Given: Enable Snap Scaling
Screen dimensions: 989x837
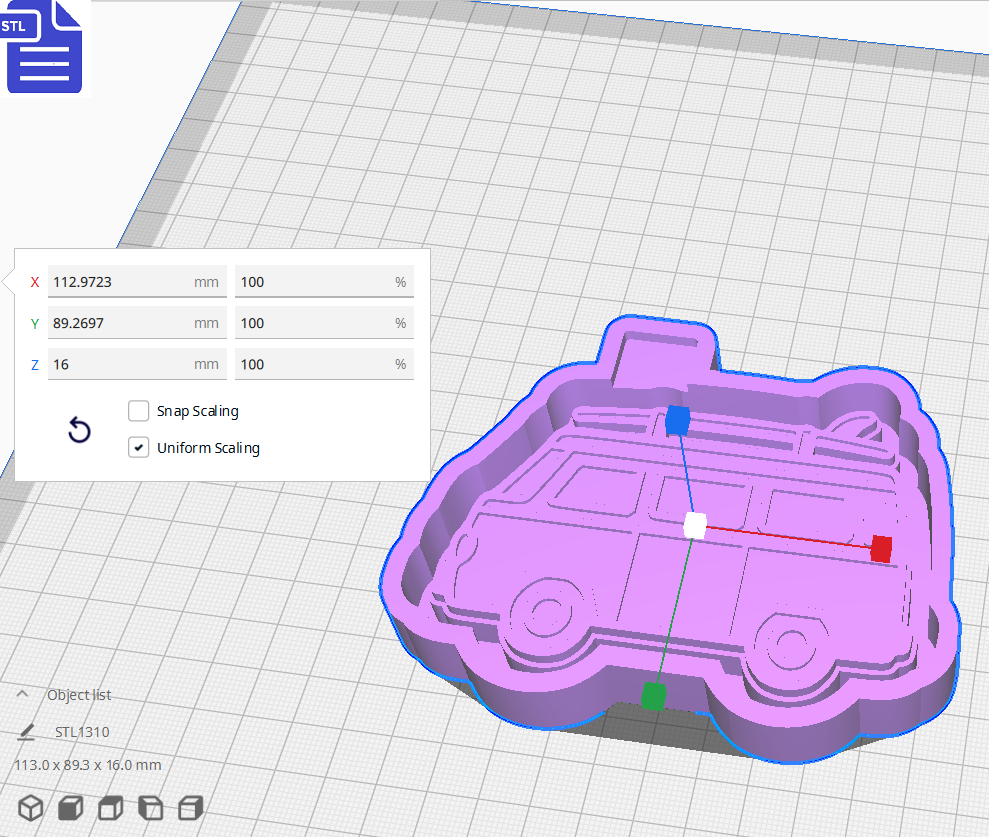Looking at the screenshot, I should (x=138, y=410).
